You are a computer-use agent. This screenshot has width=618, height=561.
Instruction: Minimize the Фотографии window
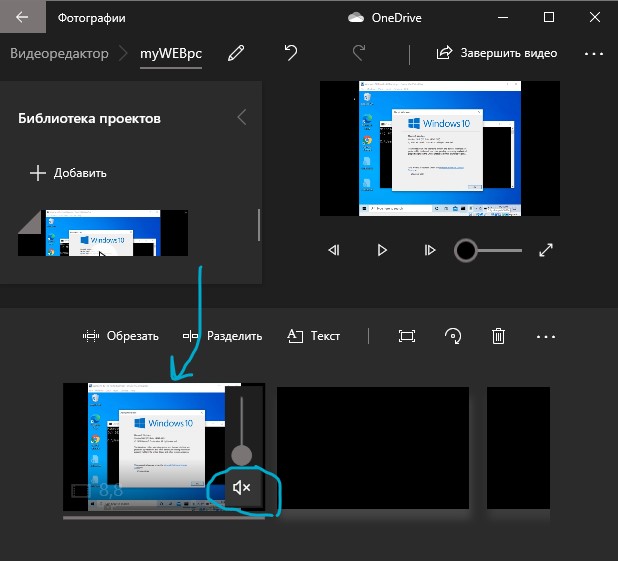[503, 17]
